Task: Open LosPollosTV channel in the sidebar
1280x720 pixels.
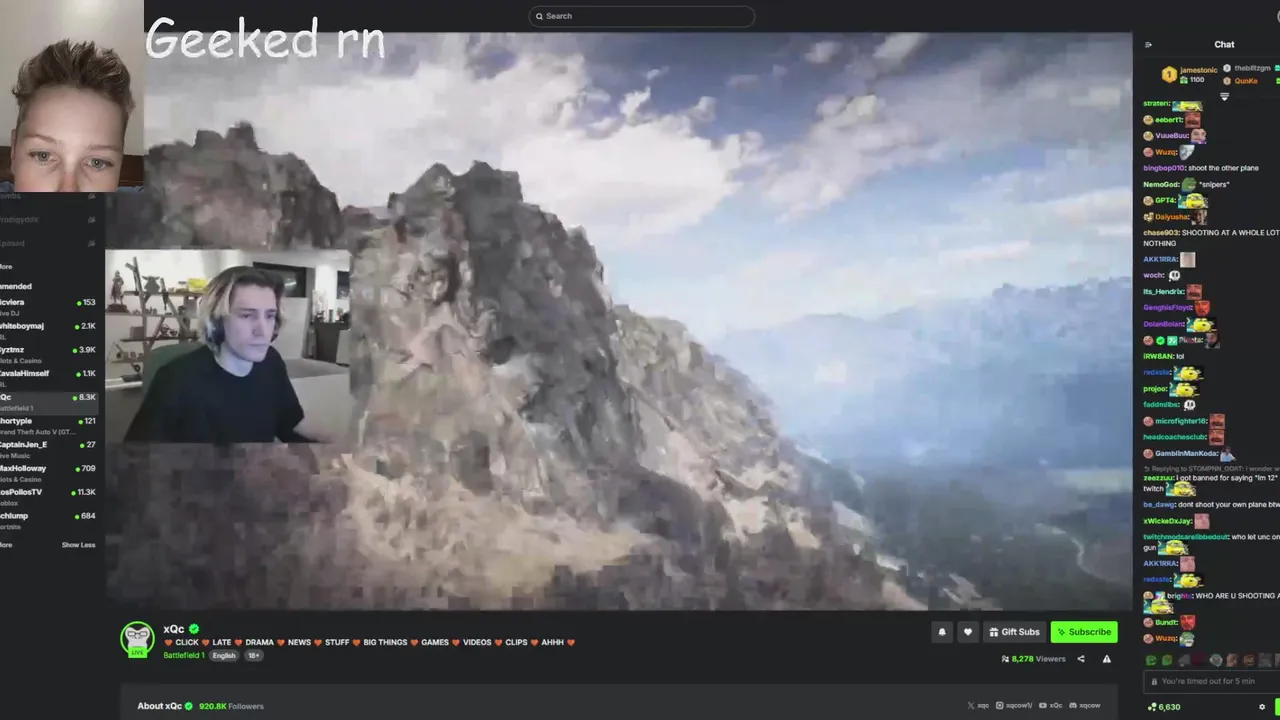Action: (x=48, y=497)
